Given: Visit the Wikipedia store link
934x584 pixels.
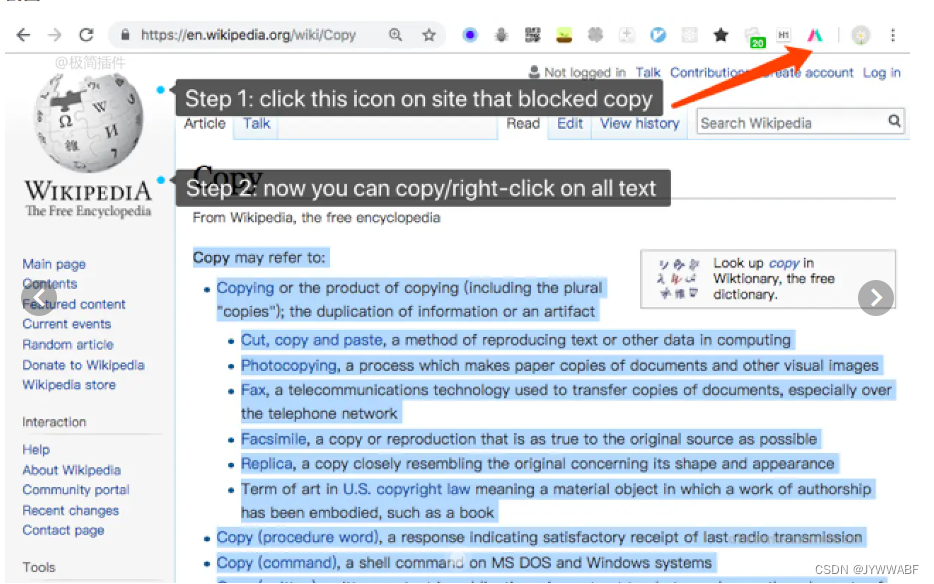Looking at the screenshot, I should click(x=69, y=385).
